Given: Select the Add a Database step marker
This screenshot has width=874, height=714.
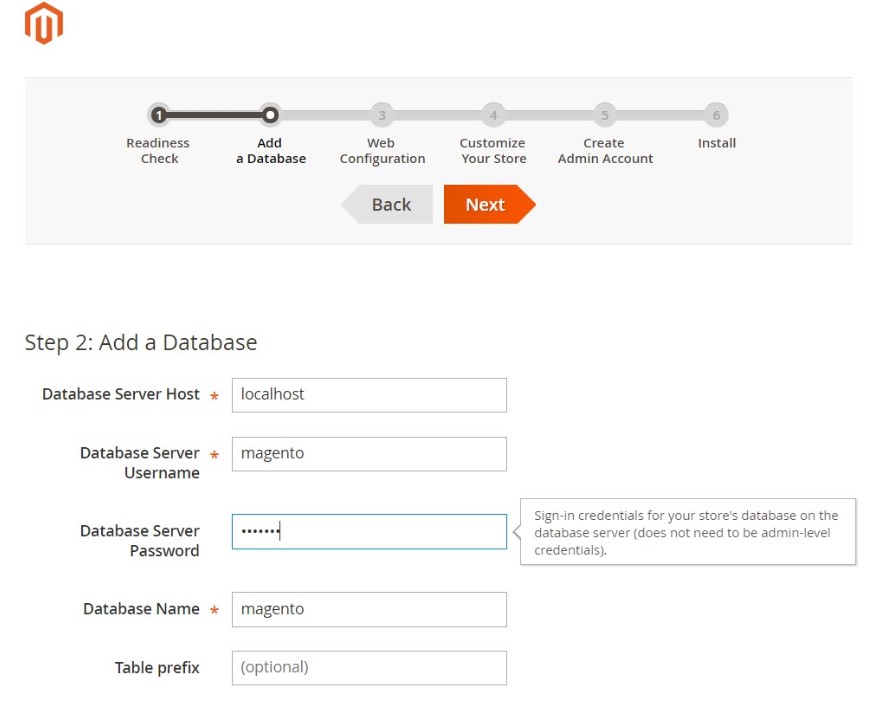Looking at the screenshot, I should point(270,115).
